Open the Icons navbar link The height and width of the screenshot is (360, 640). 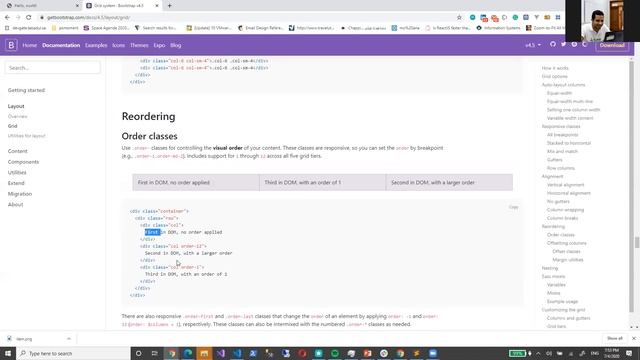[118, 45]
